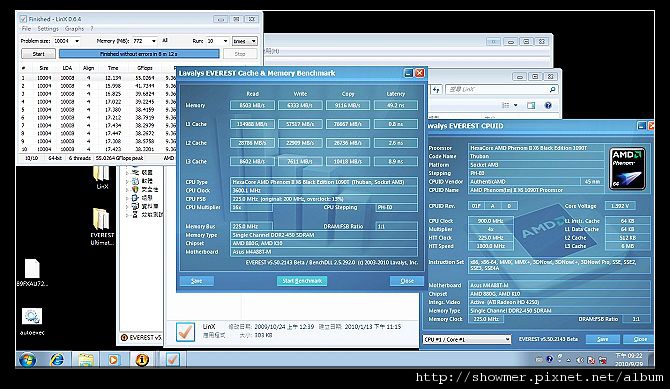Click the GFlops column header in LinX
This screenshot has height=389, width=670.
tap(145, 68)
